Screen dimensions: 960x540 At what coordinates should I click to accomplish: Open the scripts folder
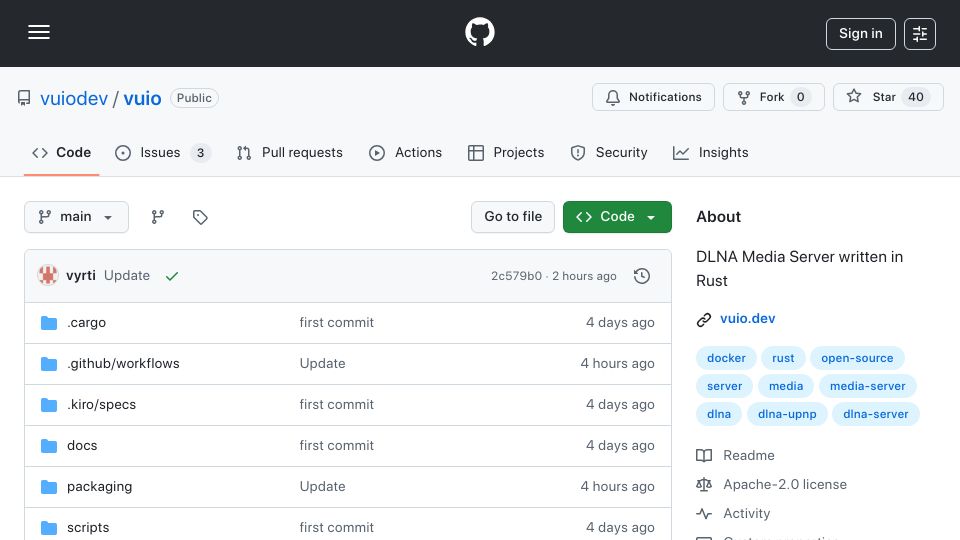[88, 528]
